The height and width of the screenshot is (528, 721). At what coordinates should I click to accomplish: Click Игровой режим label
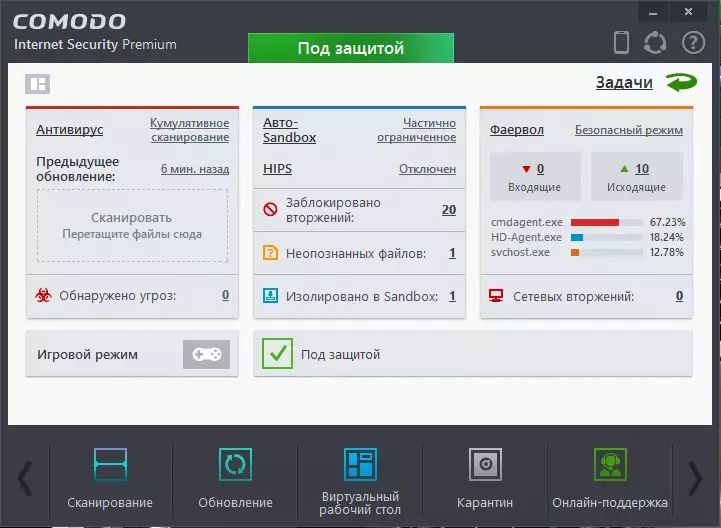(87, 355)
